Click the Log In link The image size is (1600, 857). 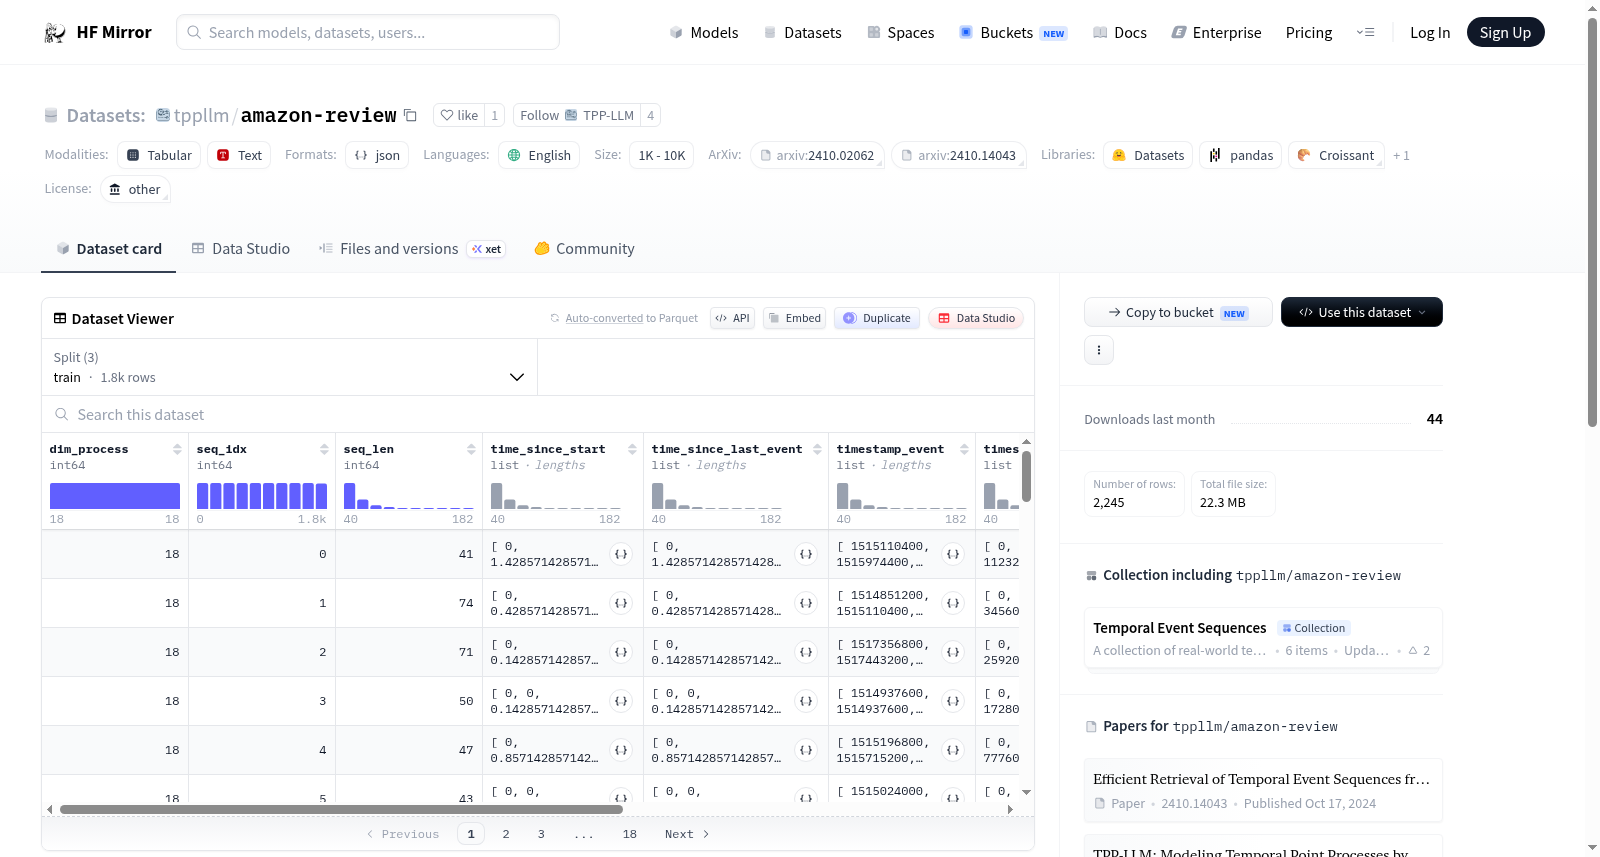click(x=1430, y=33)
